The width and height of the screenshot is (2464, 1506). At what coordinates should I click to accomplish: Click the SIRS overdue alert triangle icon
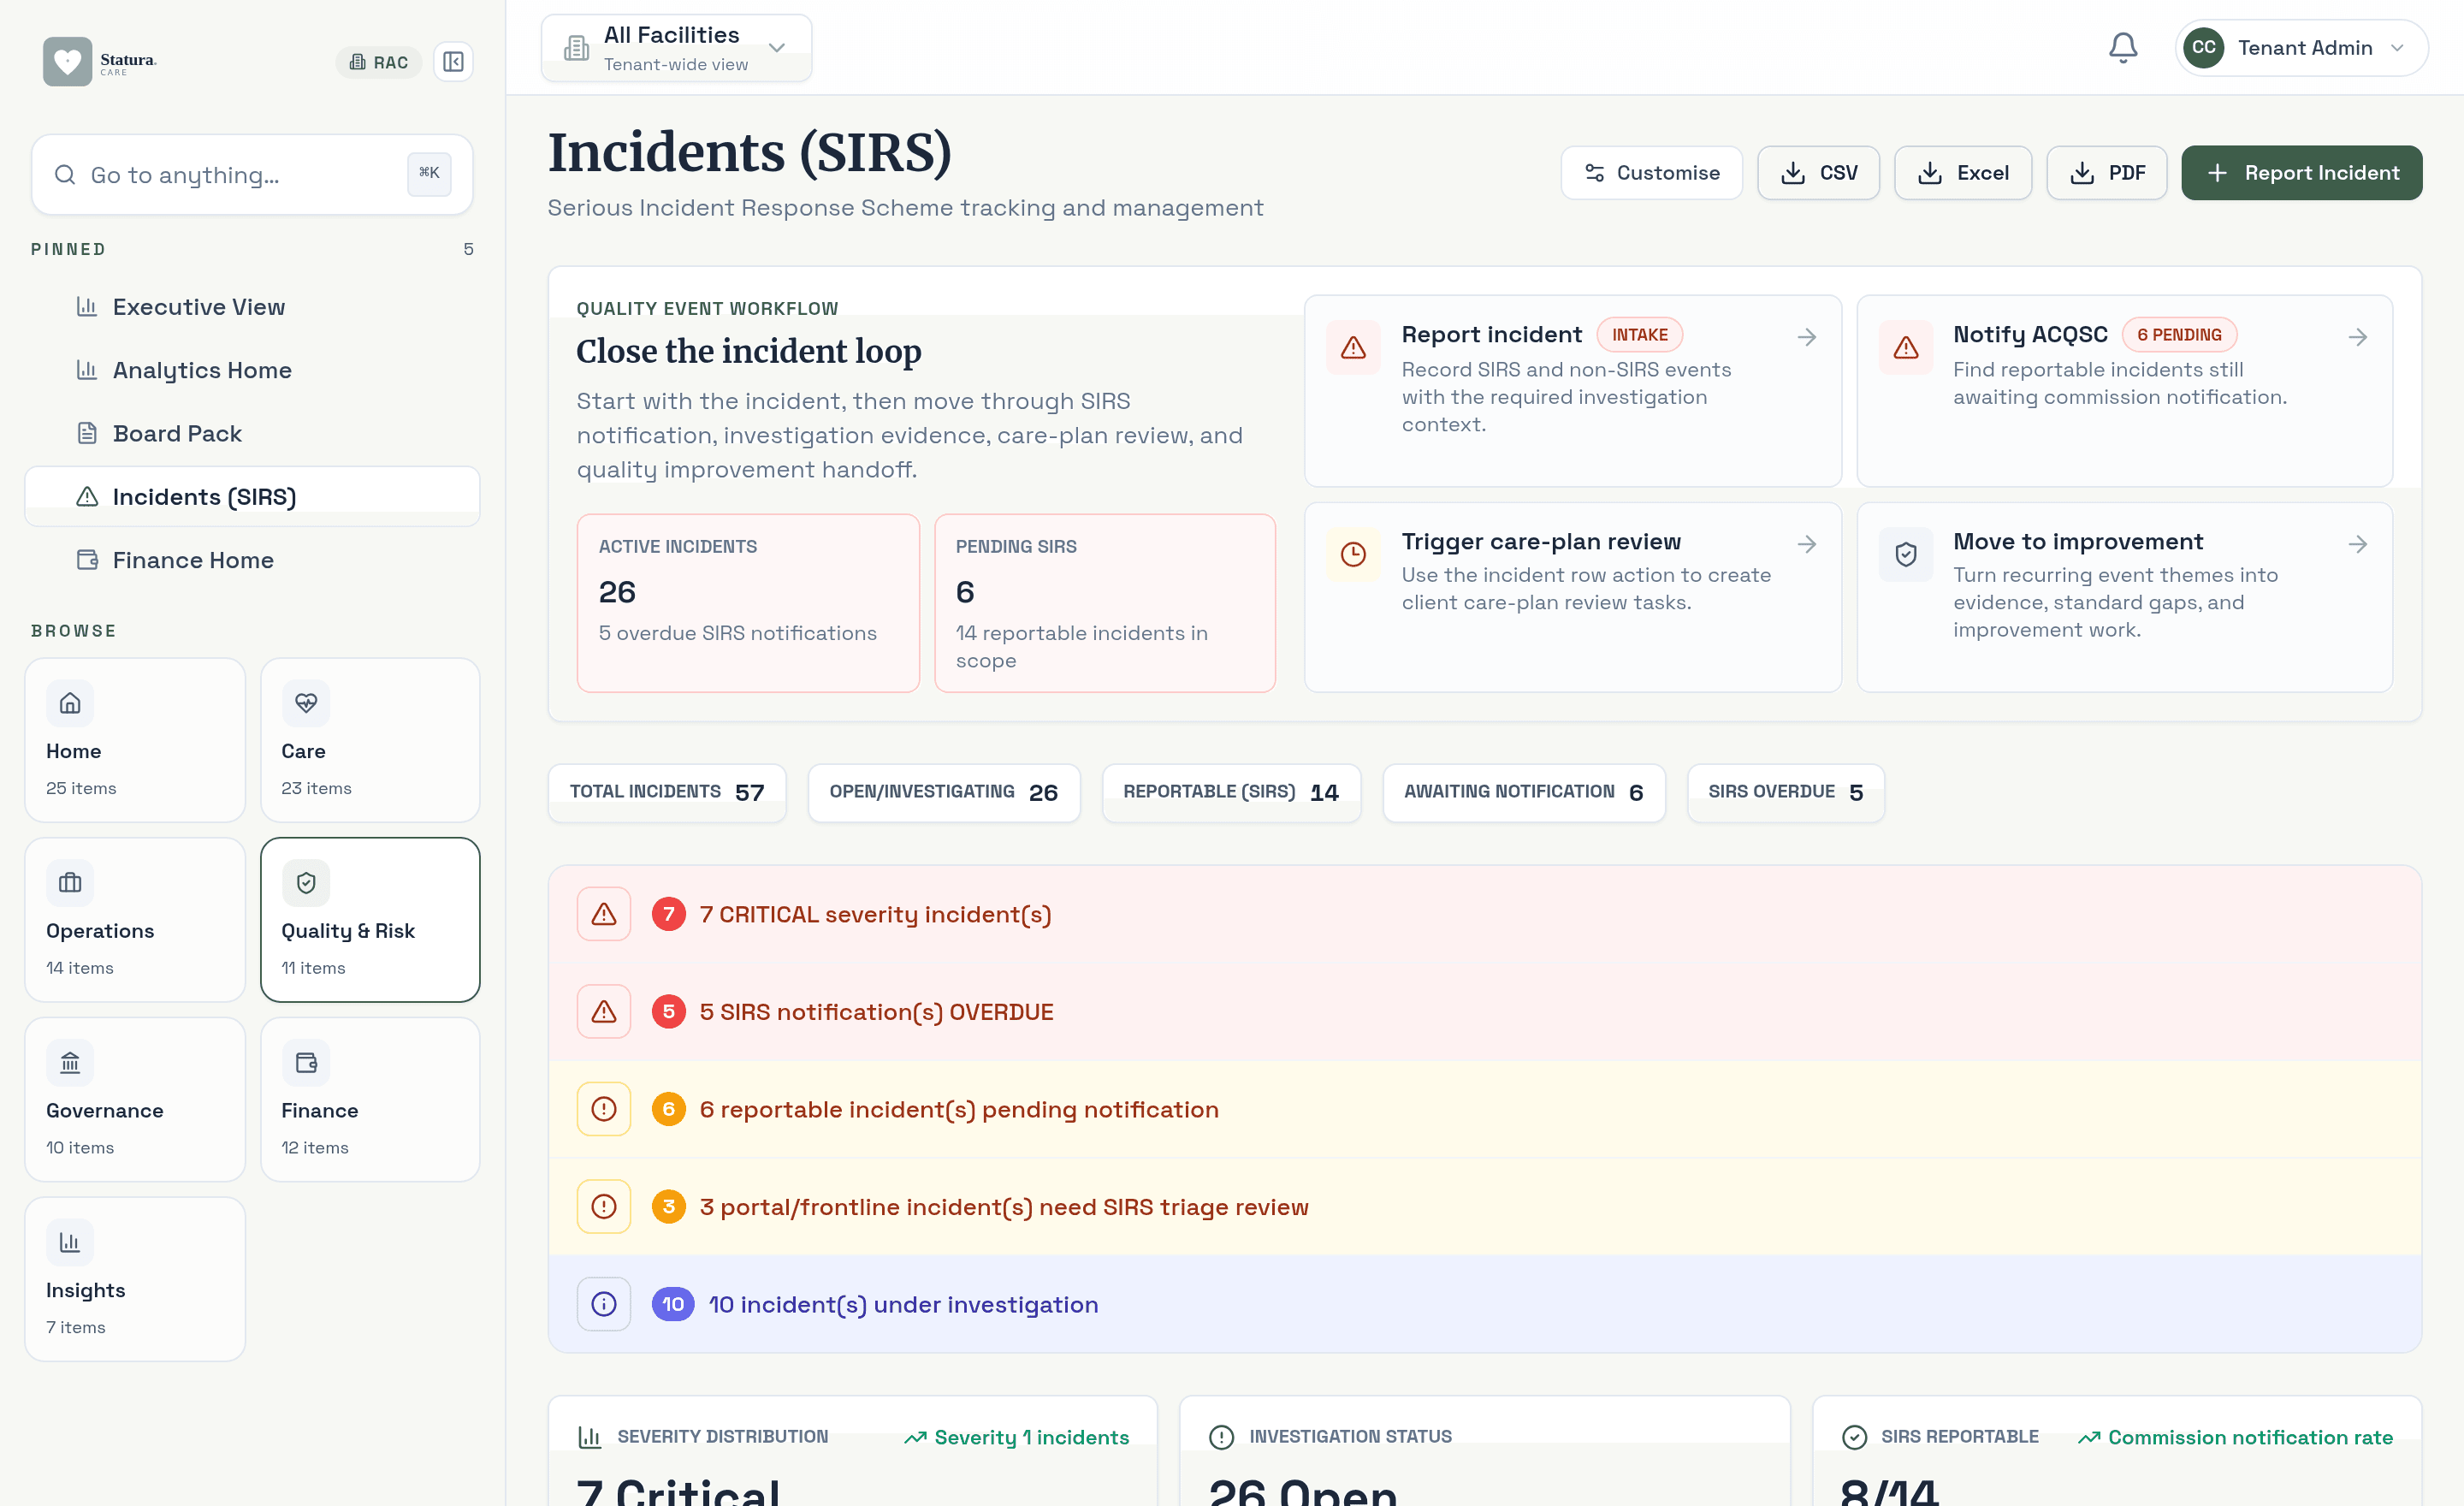coord(604,1012)
